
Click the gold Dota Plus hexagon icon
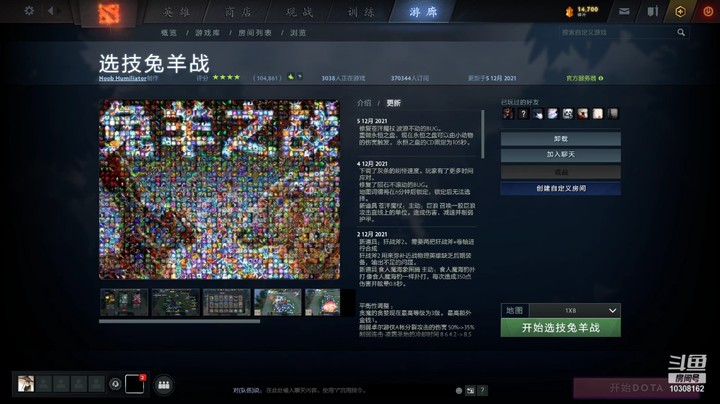click(x=681, y=11)
